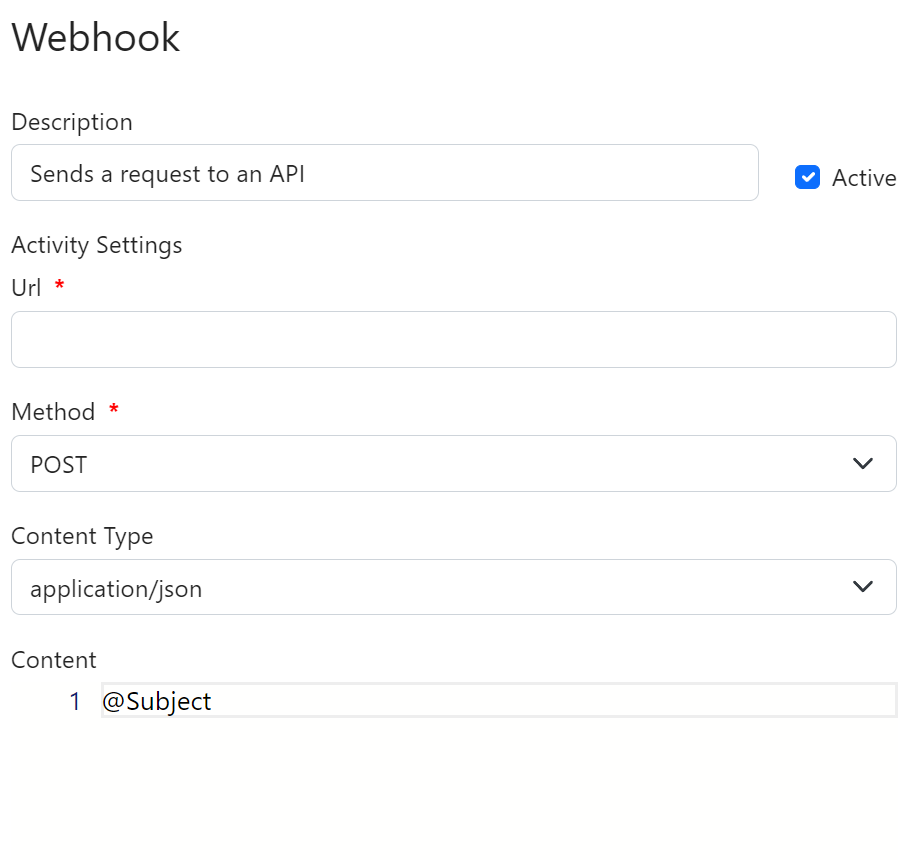Click the chevron arrow in Method dropdown
This screenshot has width=917, height=860.
tap(863, 464)
